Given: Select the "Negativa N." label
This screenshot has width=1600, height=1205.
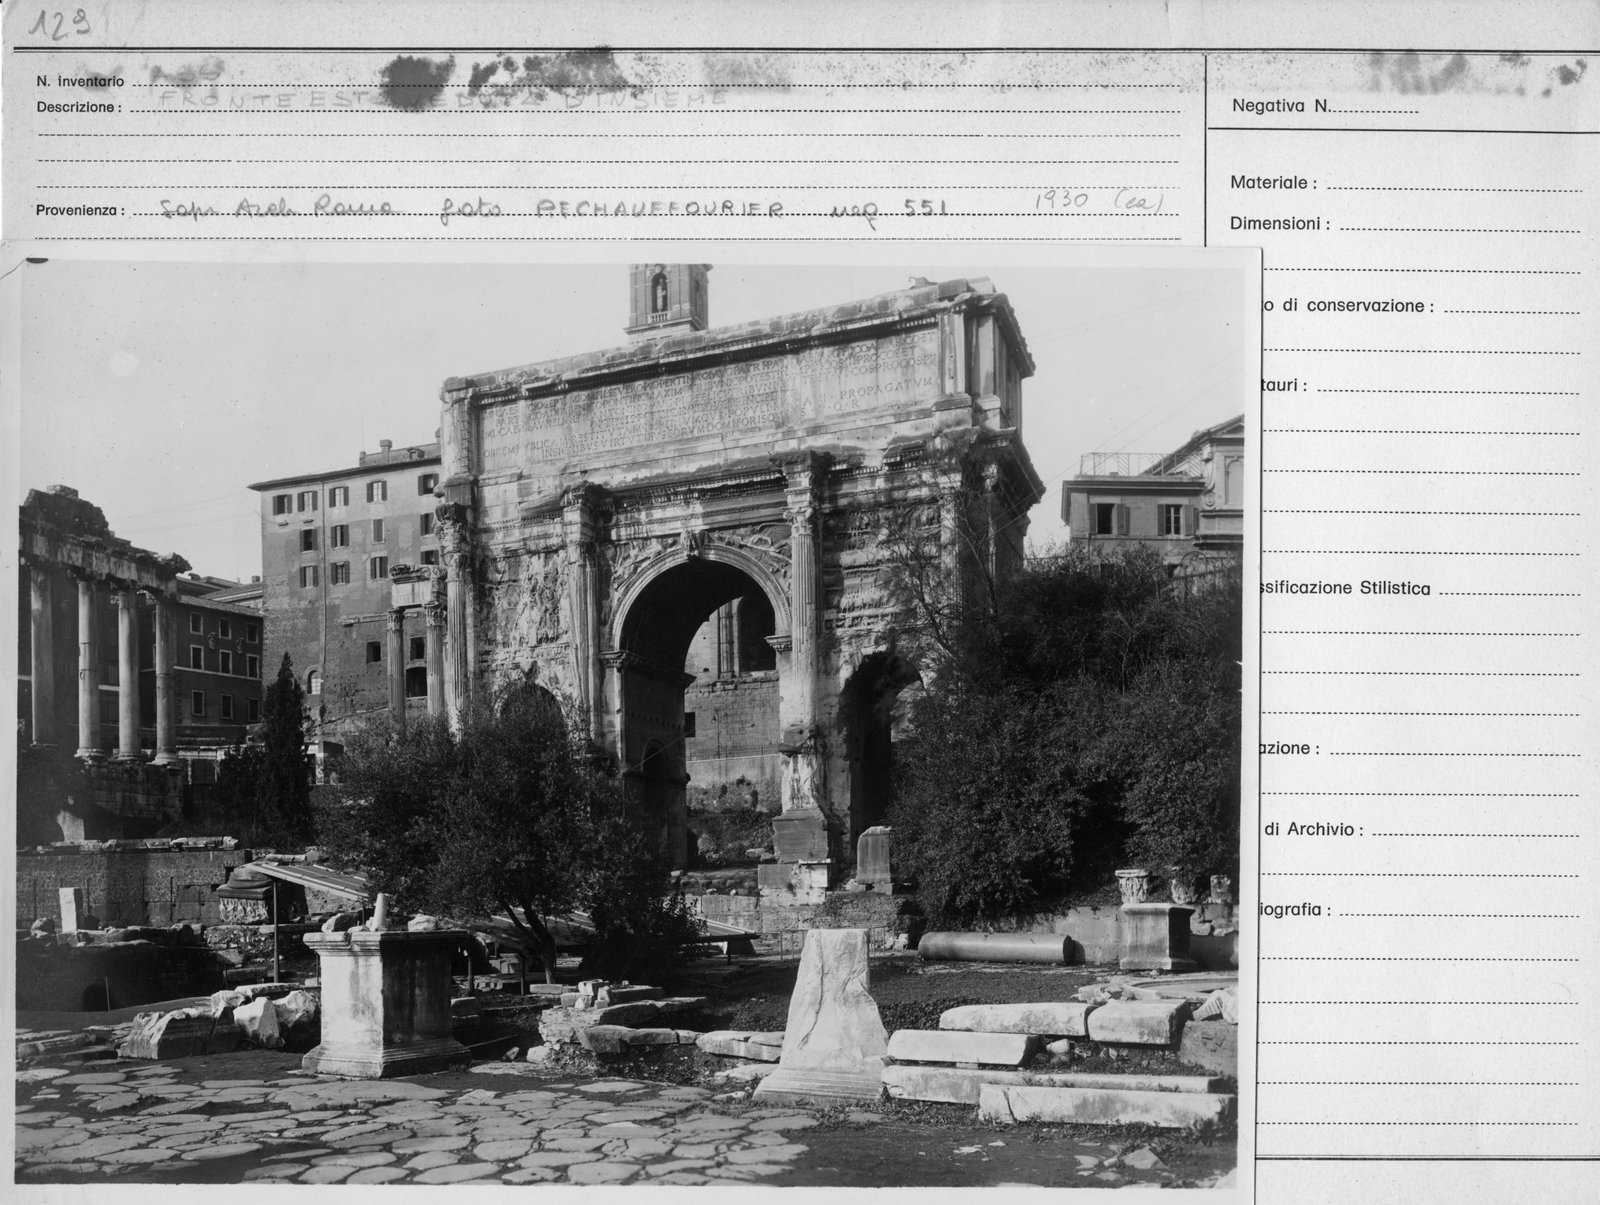Looking at the screenshot, I should pyautogui.click(x=1281, y=105).
